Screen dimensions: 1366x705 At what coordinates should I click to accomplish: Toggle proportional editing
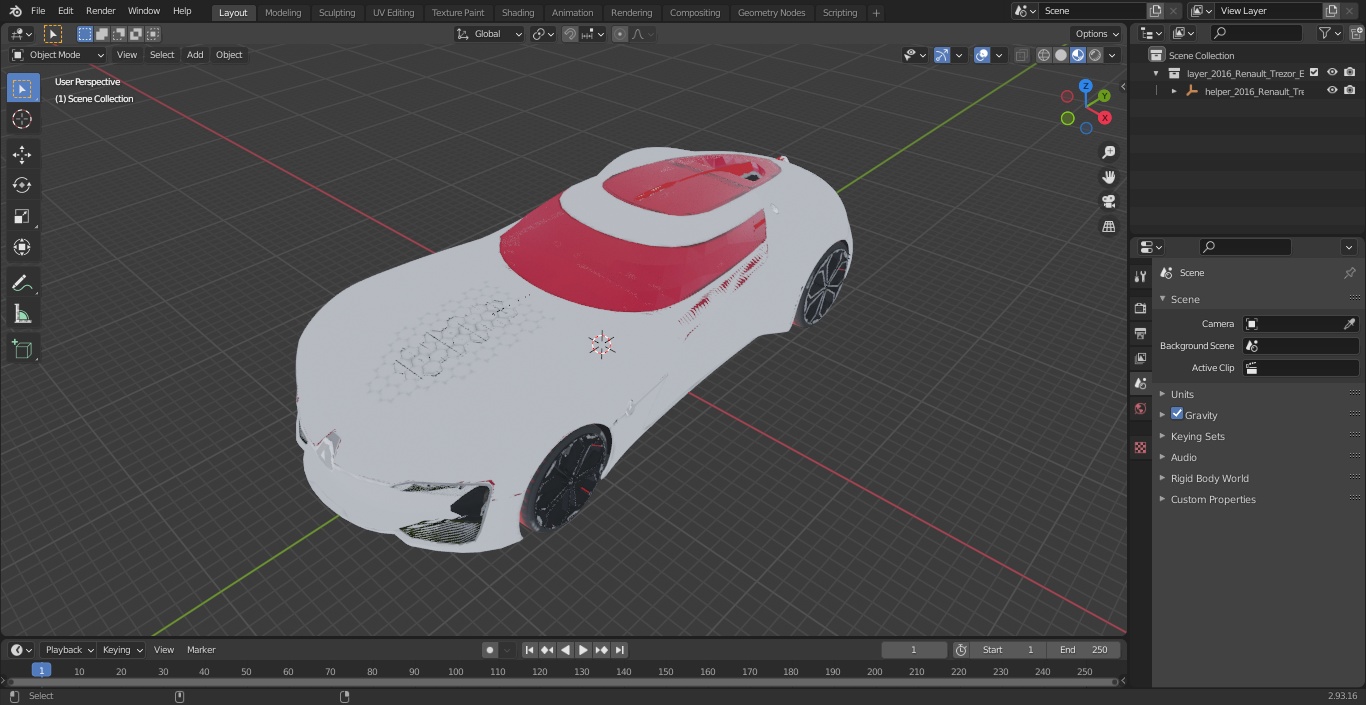(620, 34)
